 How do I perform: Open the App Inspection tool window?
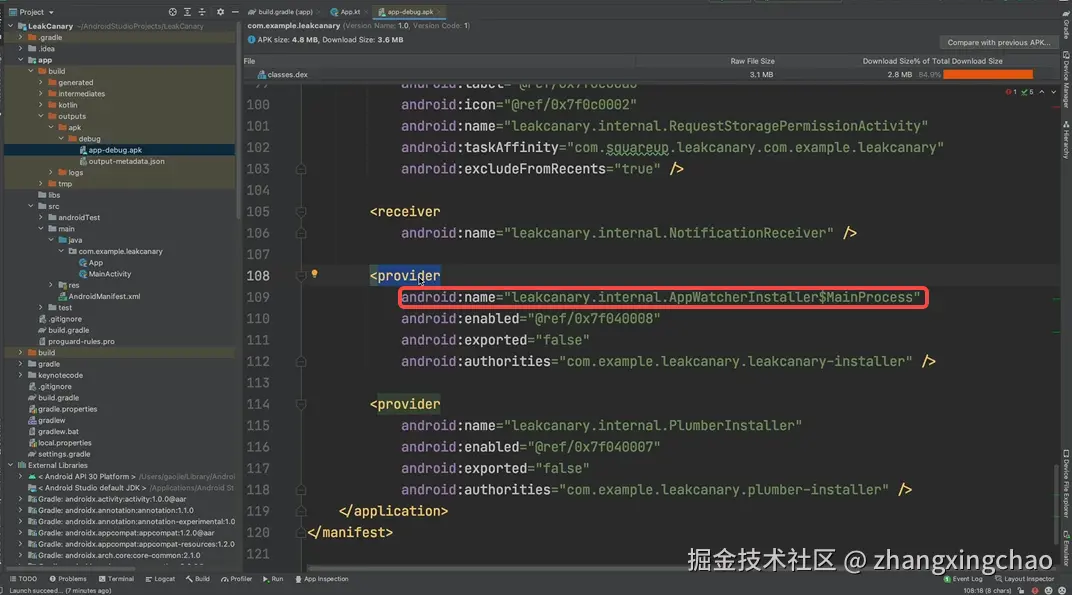click(322, 579)
